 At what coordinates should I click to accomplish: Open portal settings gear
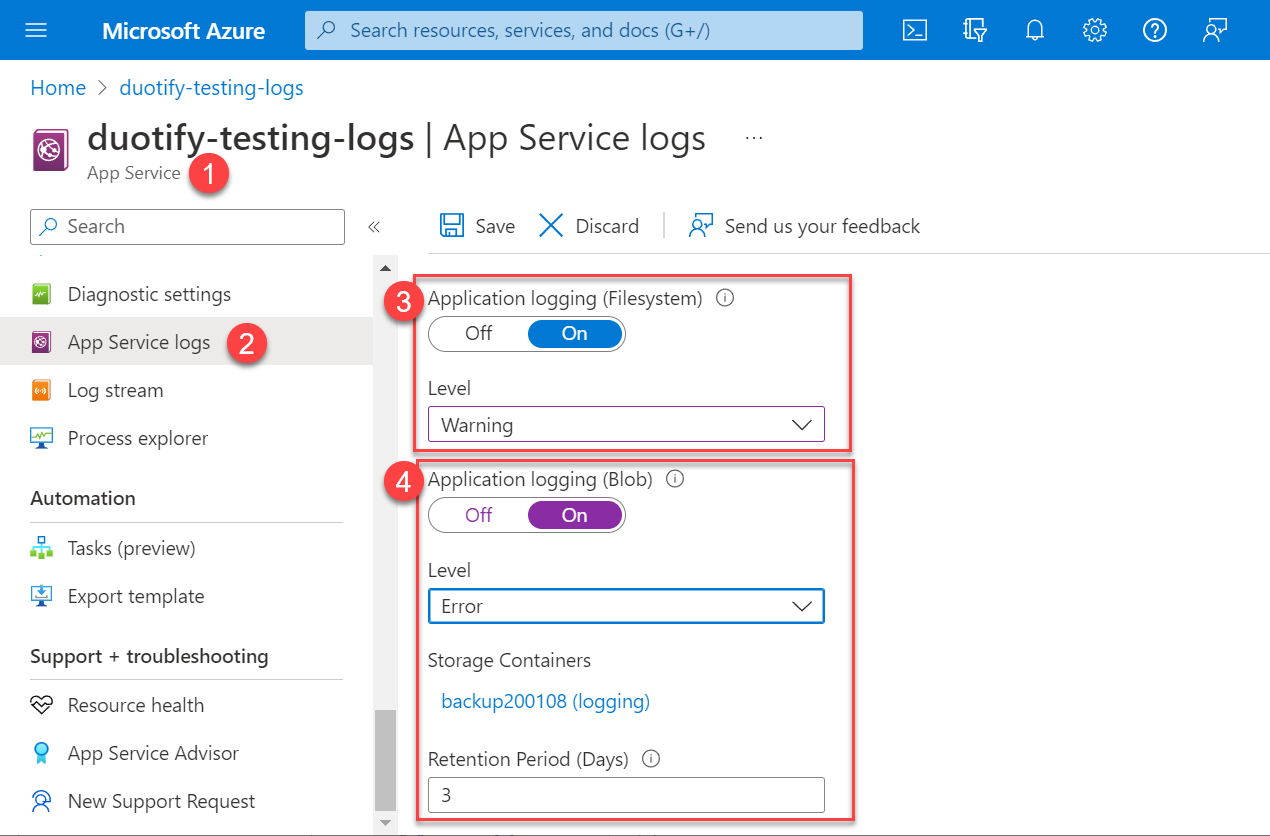[1095, 30]
